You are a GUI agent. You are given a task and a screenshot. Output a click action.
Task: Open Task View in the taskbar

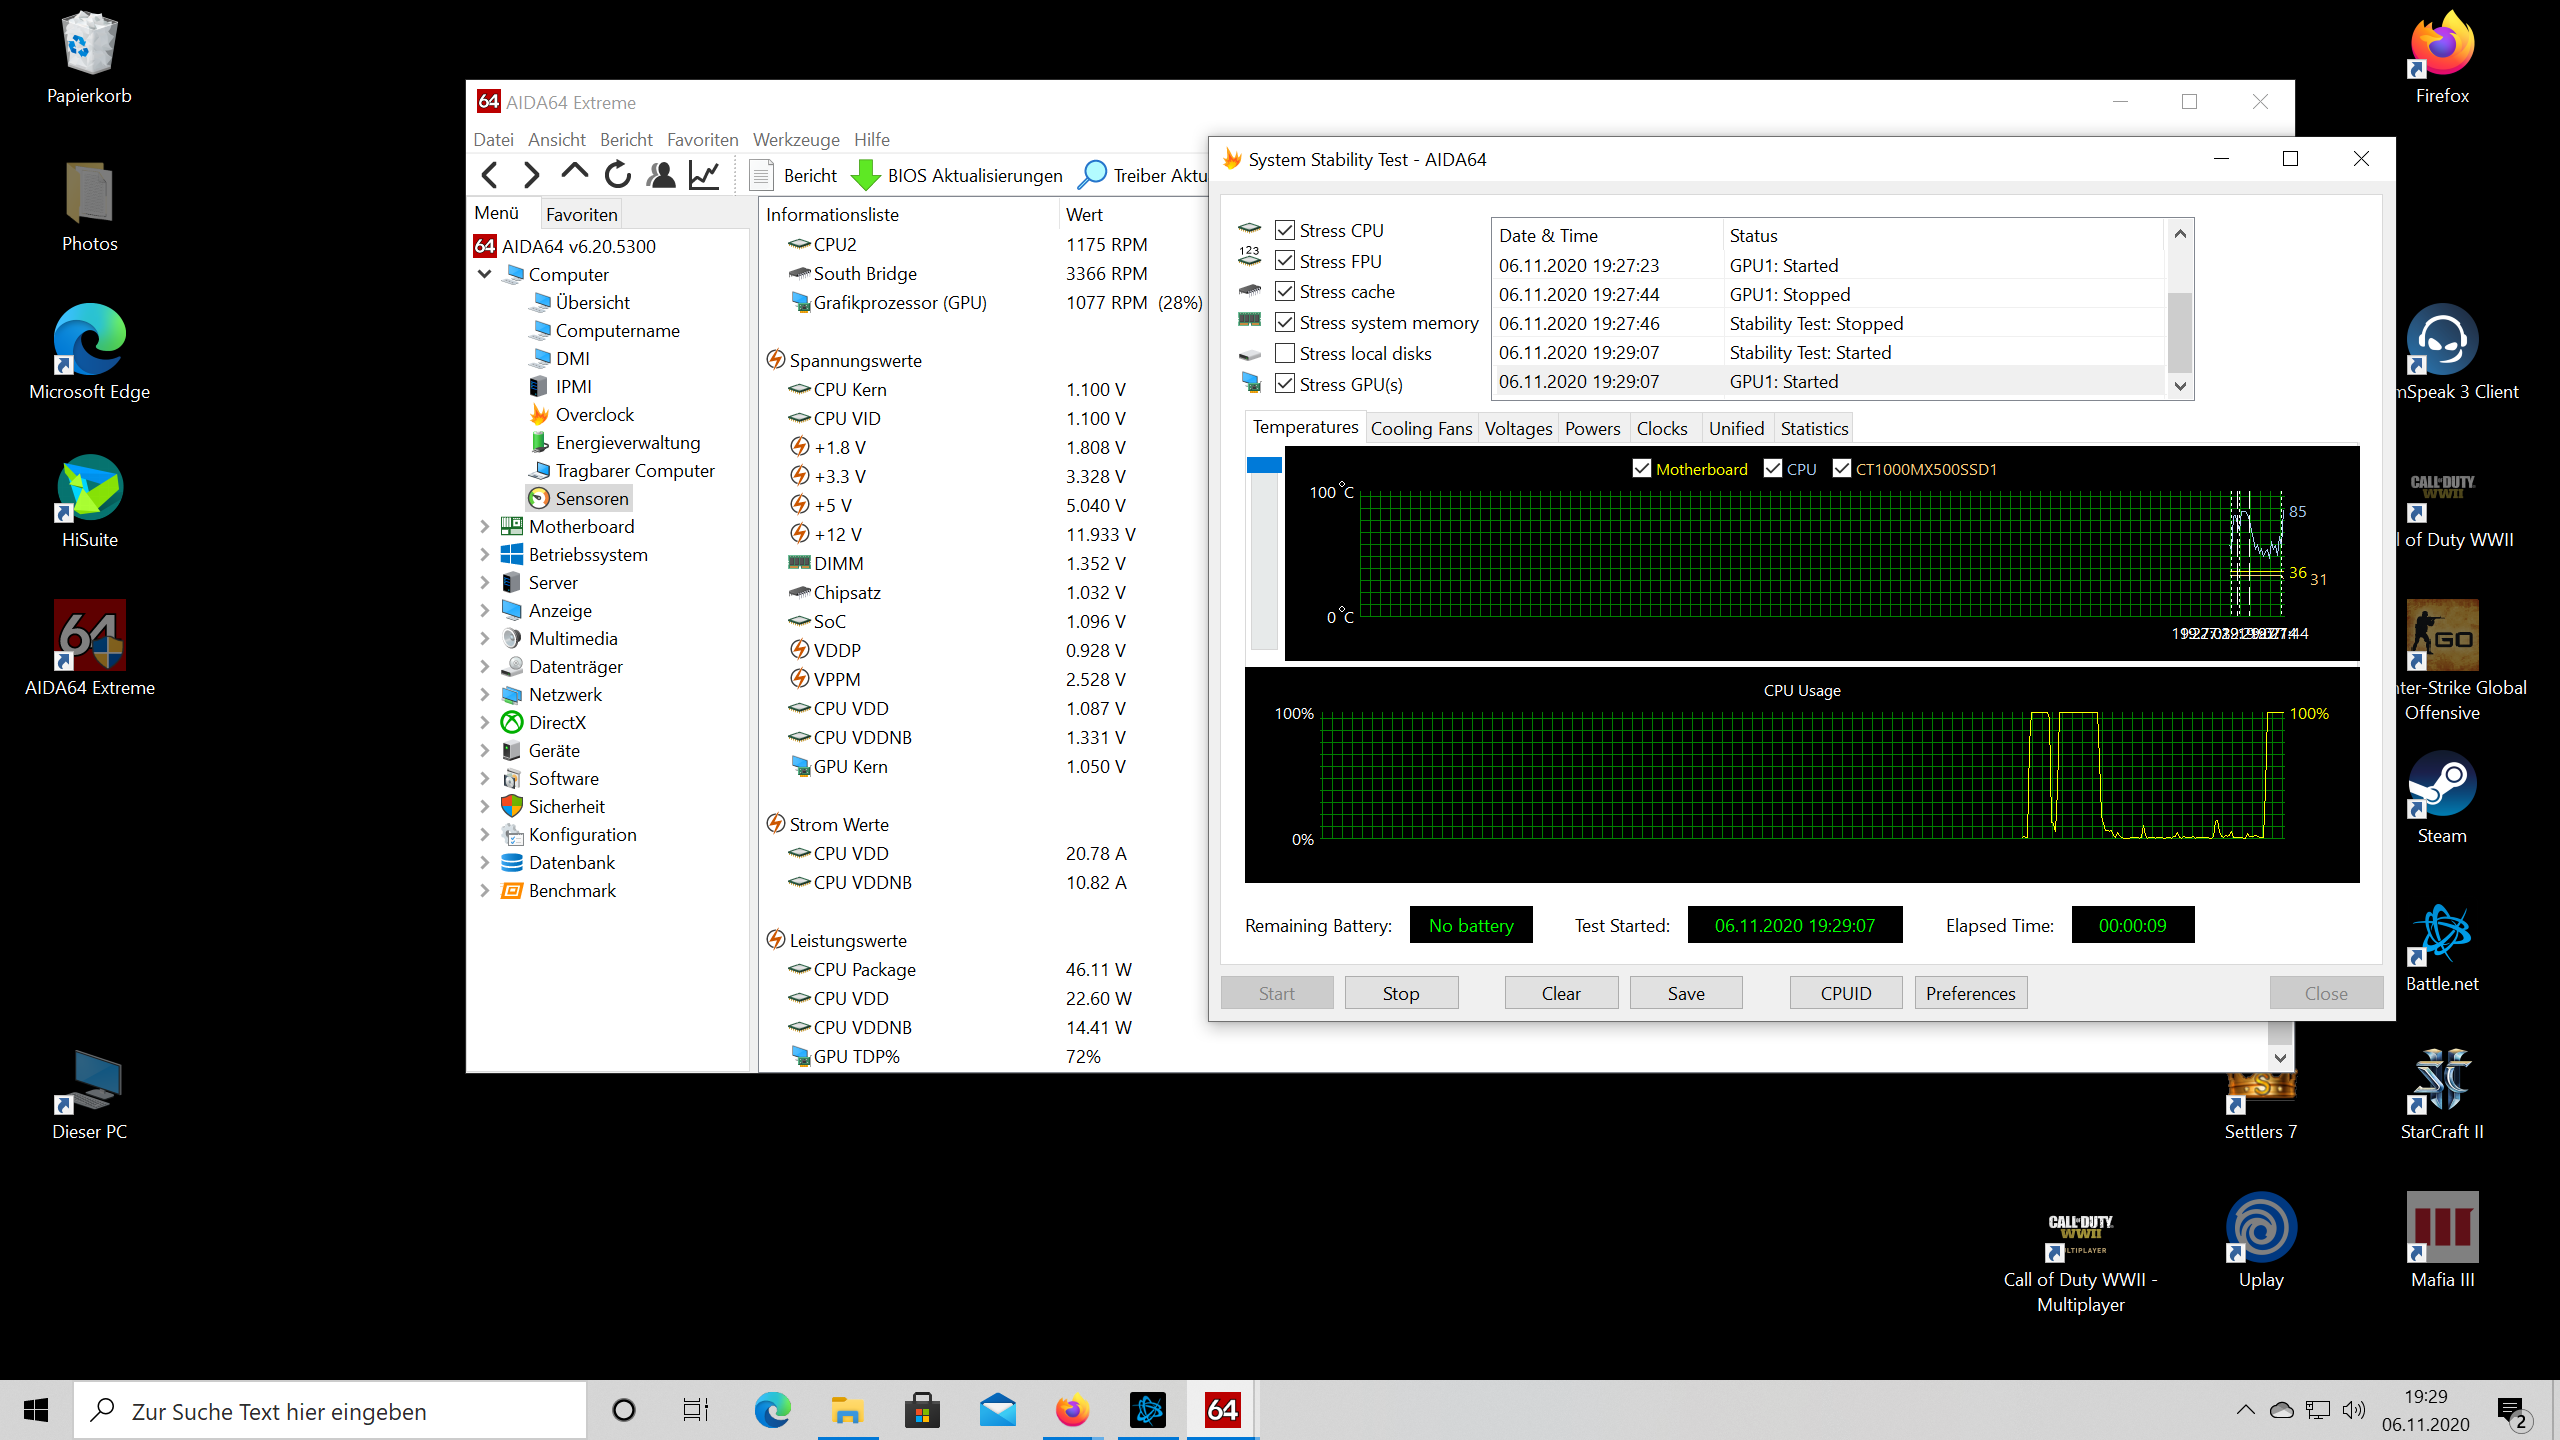click(x=696, y=1410)
